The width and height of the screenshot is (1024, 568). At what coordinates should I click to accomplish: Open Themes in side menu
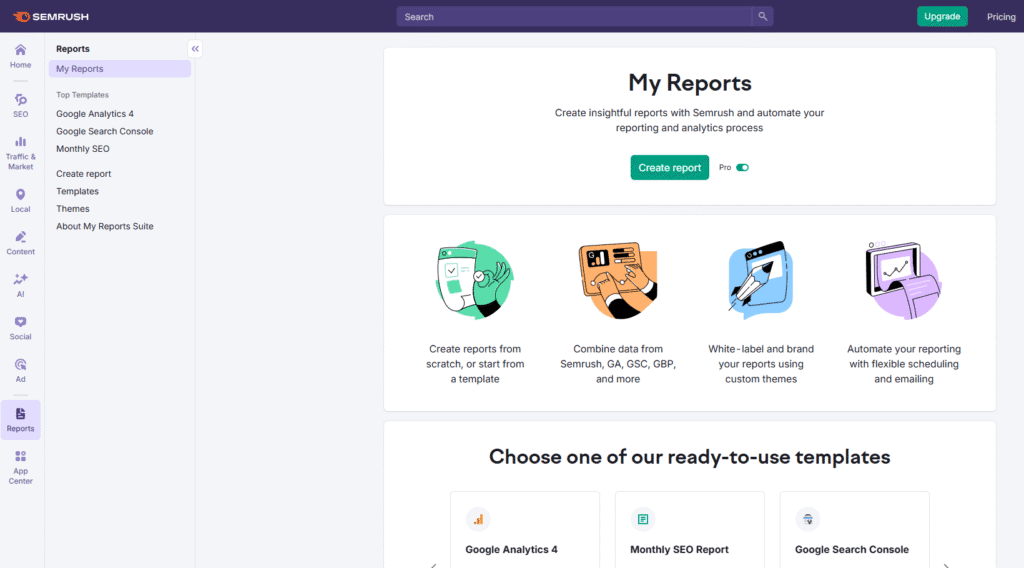pyautogui.click(x=72, y=209)
